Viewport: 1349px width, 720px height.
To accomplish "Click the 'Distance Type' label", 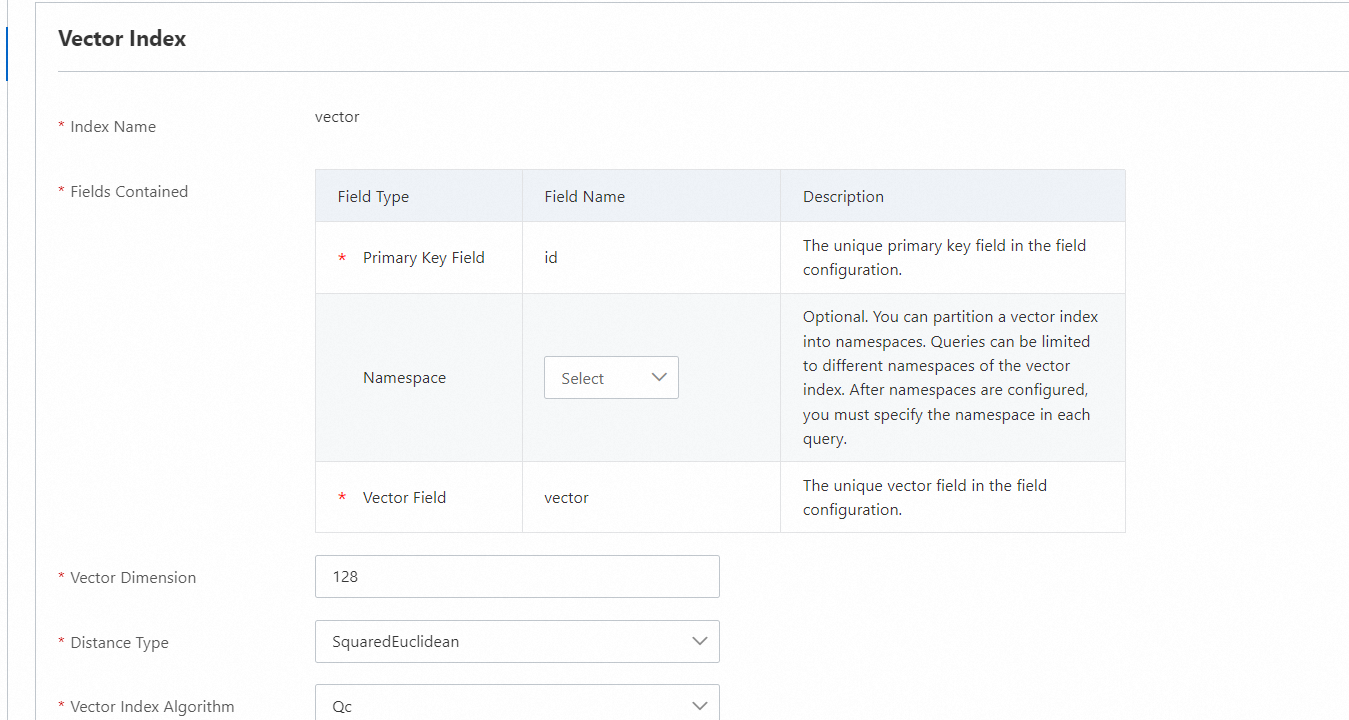I will (x=119, y=643).
